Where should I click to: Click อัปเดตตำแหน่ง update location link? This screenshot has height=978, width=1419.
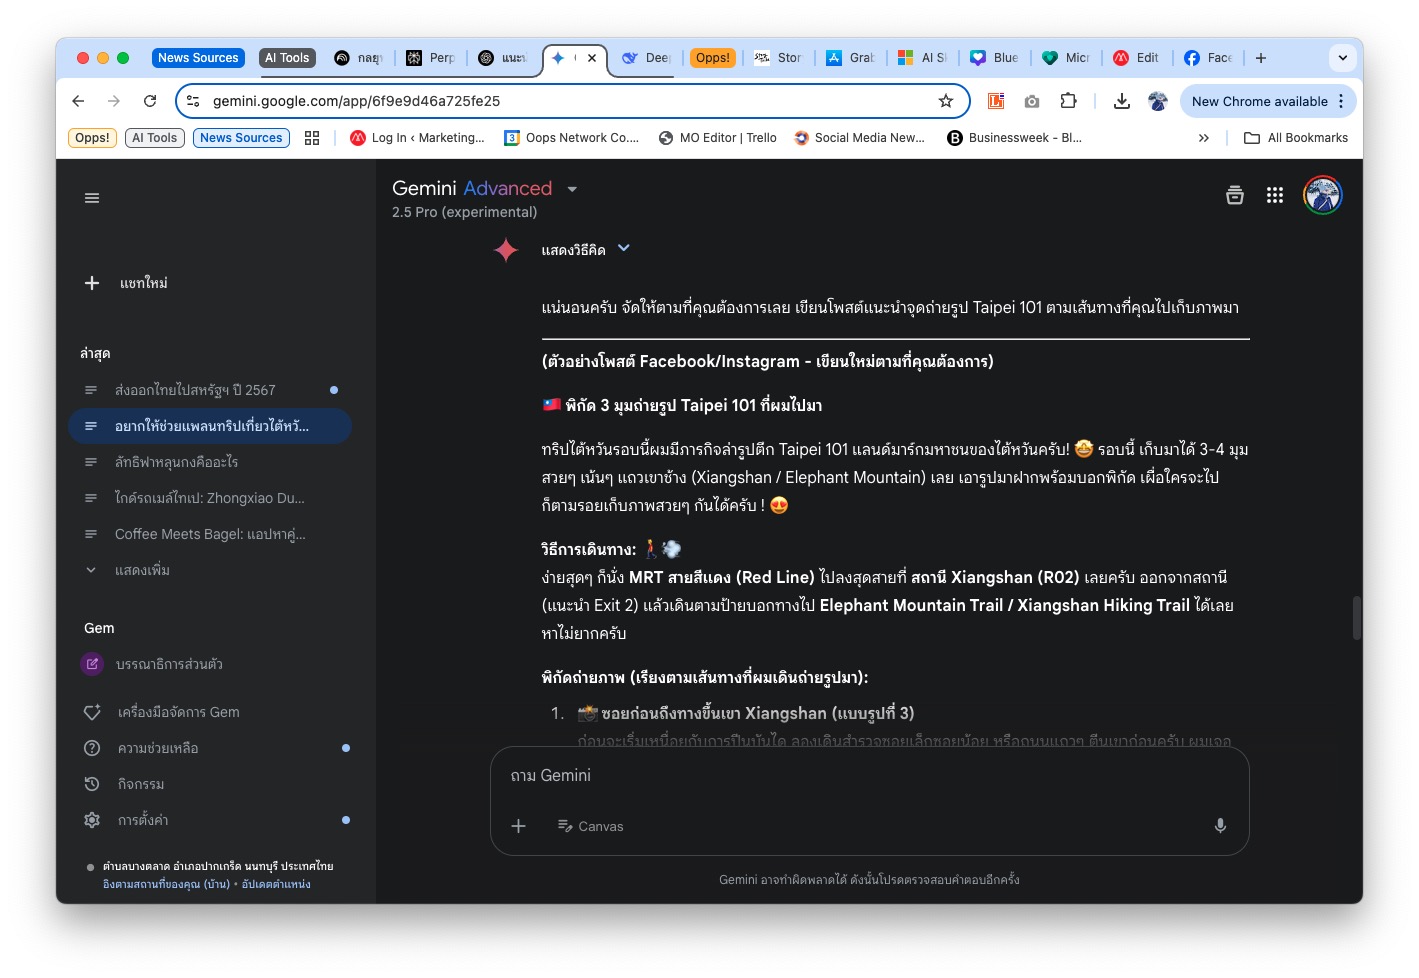(276, 884)
